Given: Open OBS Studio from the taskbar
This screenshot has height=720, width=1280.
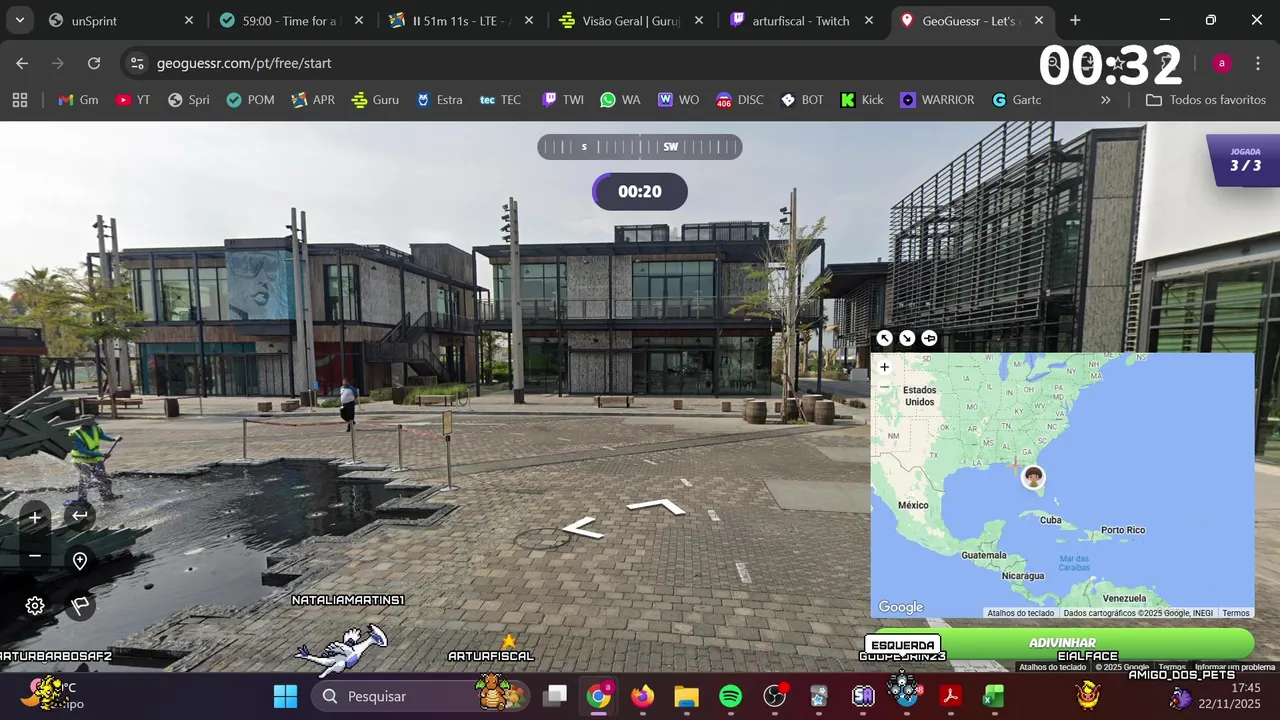Looking at the screenshot, I should pyautogui.click(x=775, y=696).
